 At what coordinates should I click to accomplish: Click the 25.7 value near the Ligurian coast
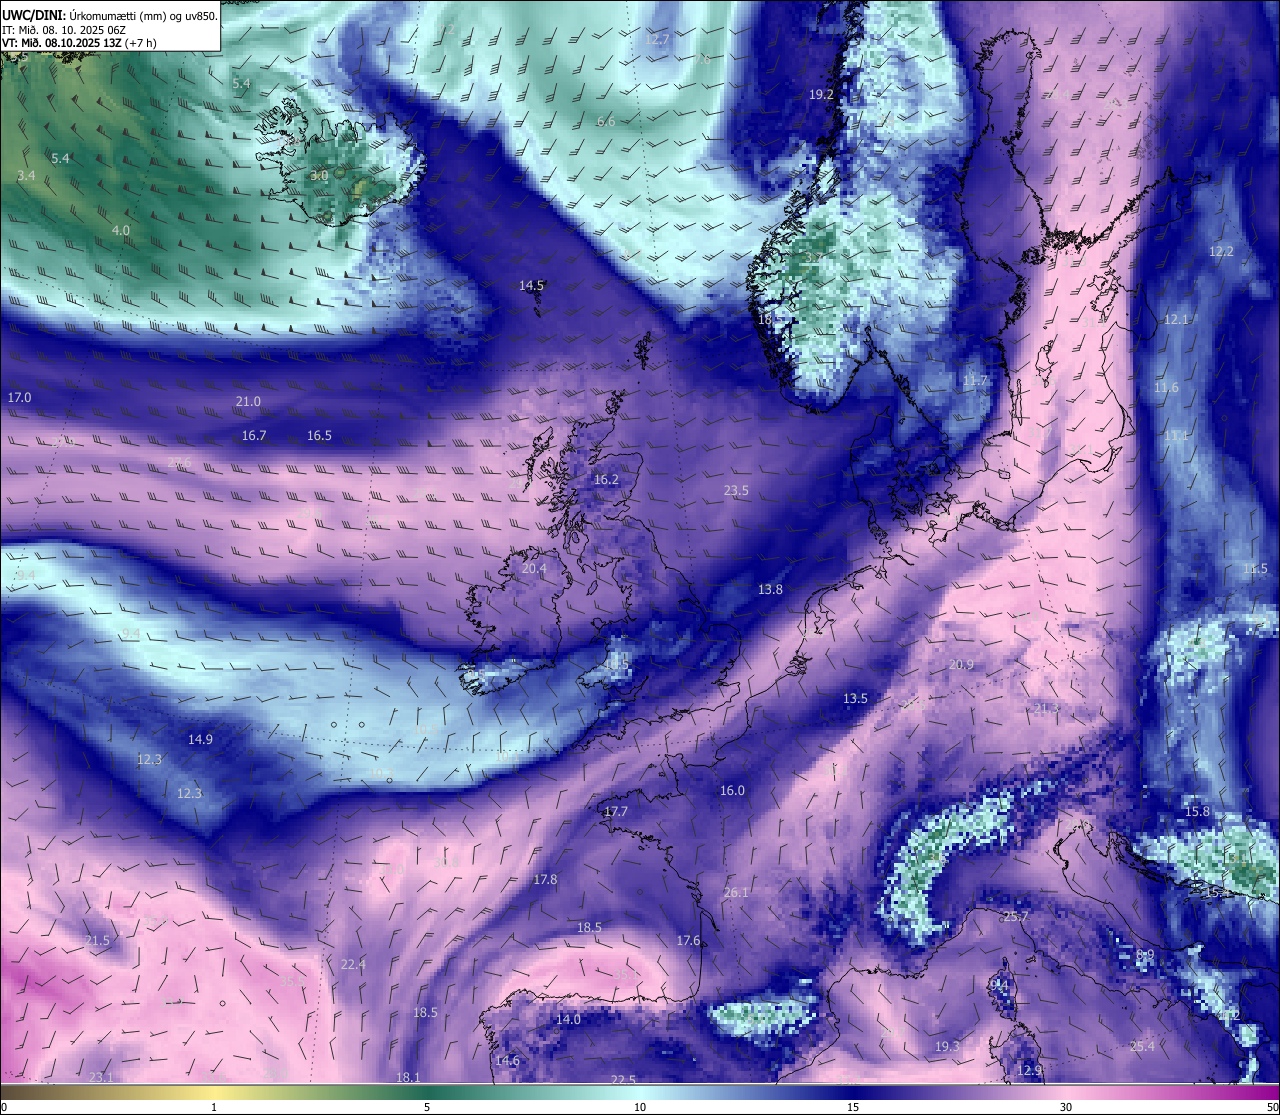(x=1016, y=916)
